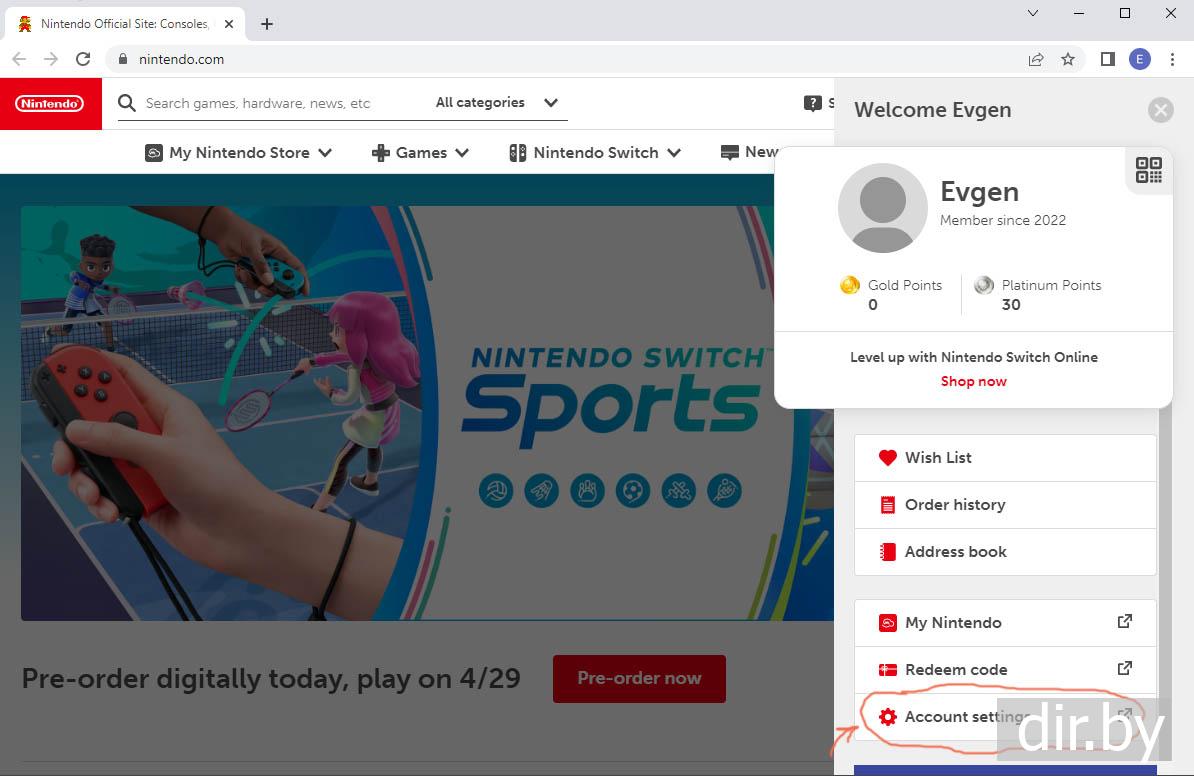Close the Welcome Evgen panel
Image resolution: width=1194 pixels, height=776 pixels.
tap(1160, 110)
